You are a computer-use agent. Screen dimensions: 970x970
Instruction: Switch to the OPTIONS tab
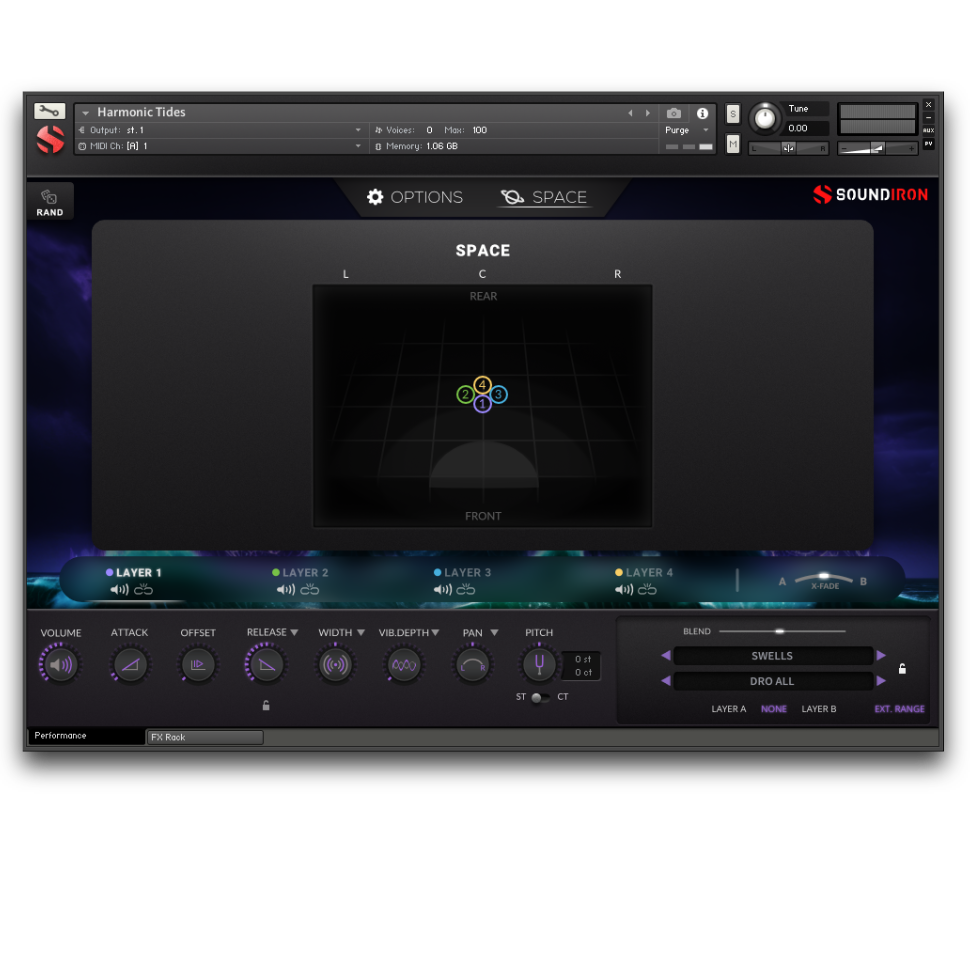click(x=414, y=197)
